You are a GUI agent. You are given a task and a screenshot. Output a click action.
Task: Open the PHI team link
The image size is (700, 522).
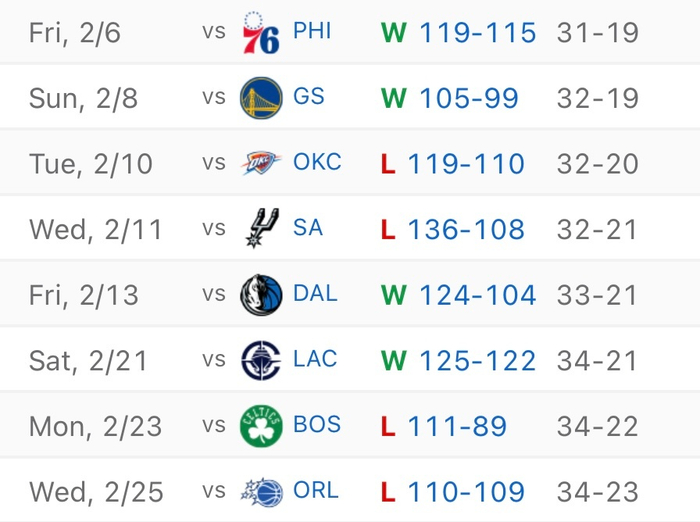pos(312,32)
